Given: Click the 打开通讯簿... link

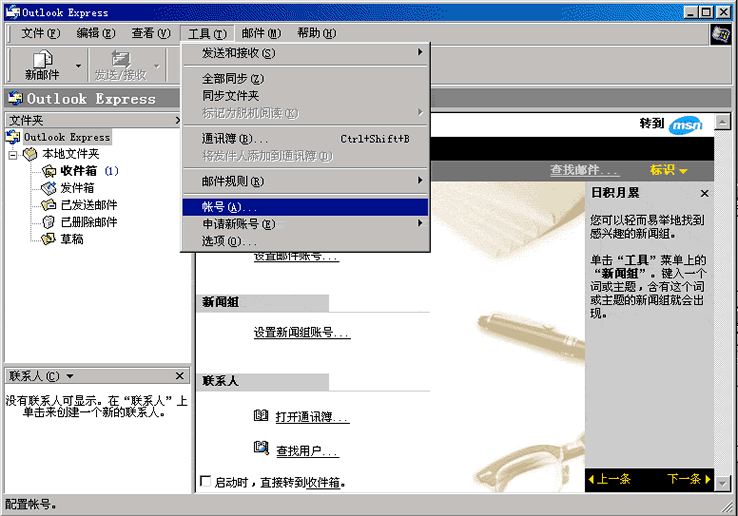Looking at the screenshot, I should click(312, 417).
